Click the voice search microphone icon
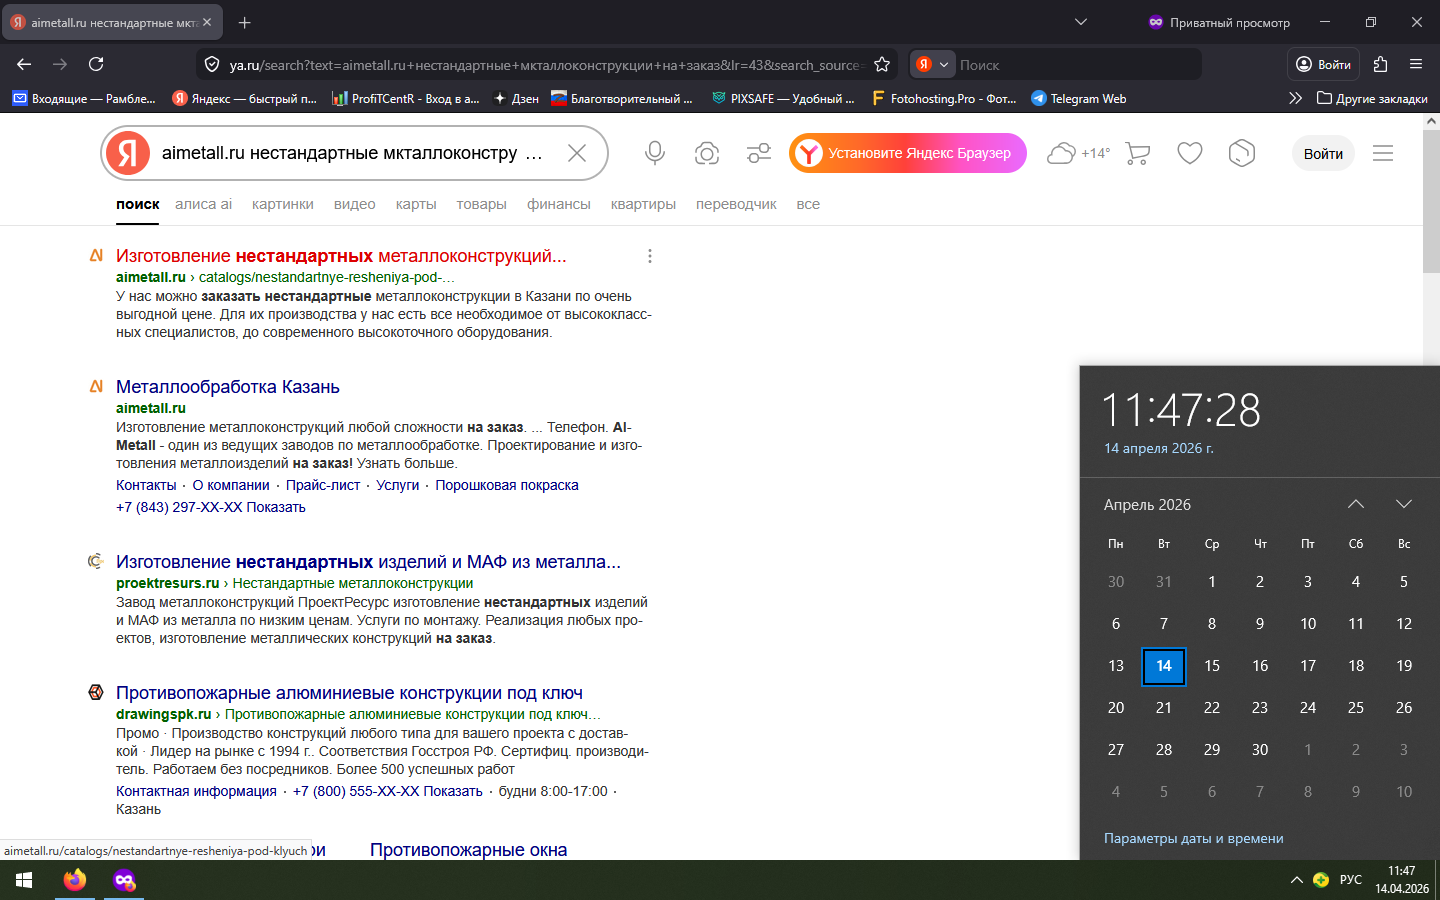The width and height of the screenshot is (1440, 900). pos(655,153)
